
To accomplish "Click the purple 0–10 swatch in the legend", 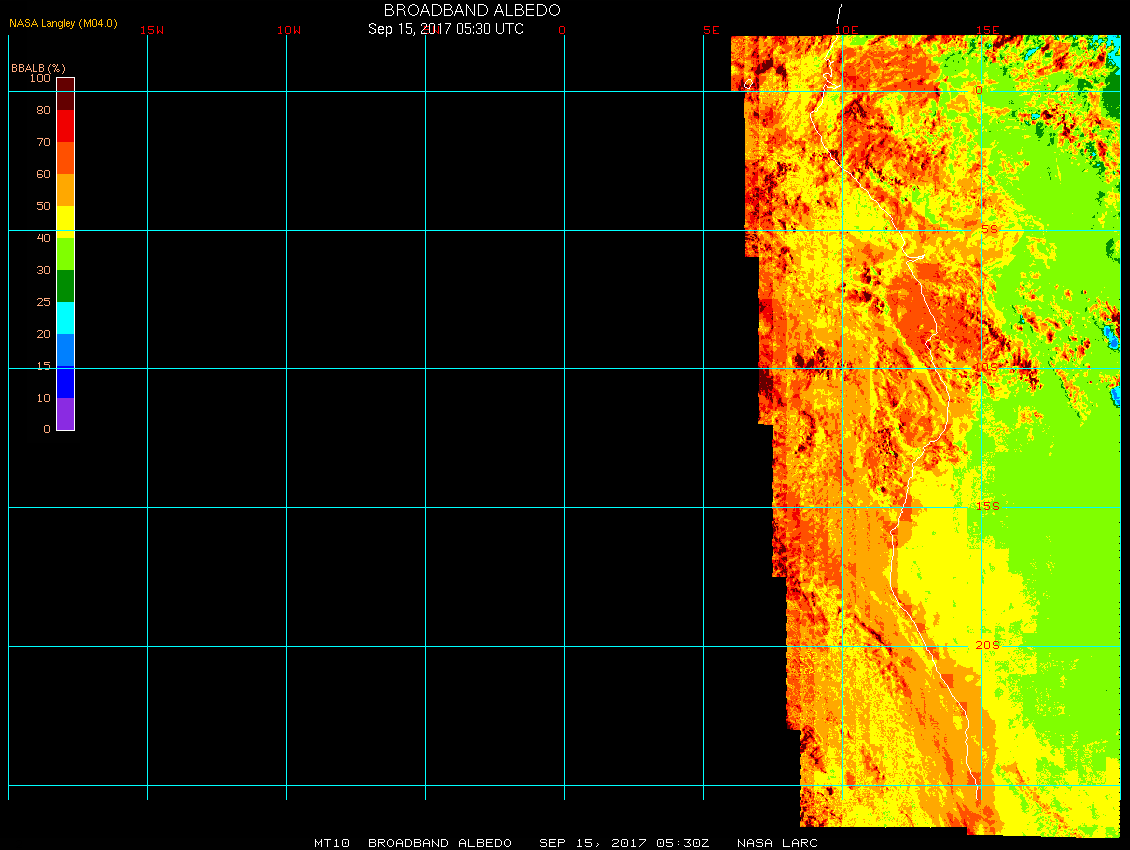I will point(65,414).
